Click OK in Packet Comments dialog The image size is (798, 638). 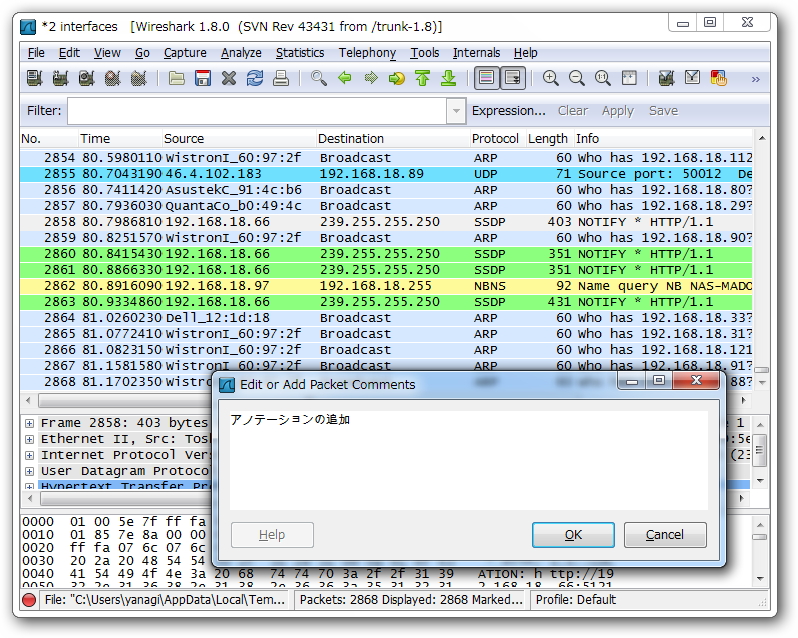coord(573,535)
